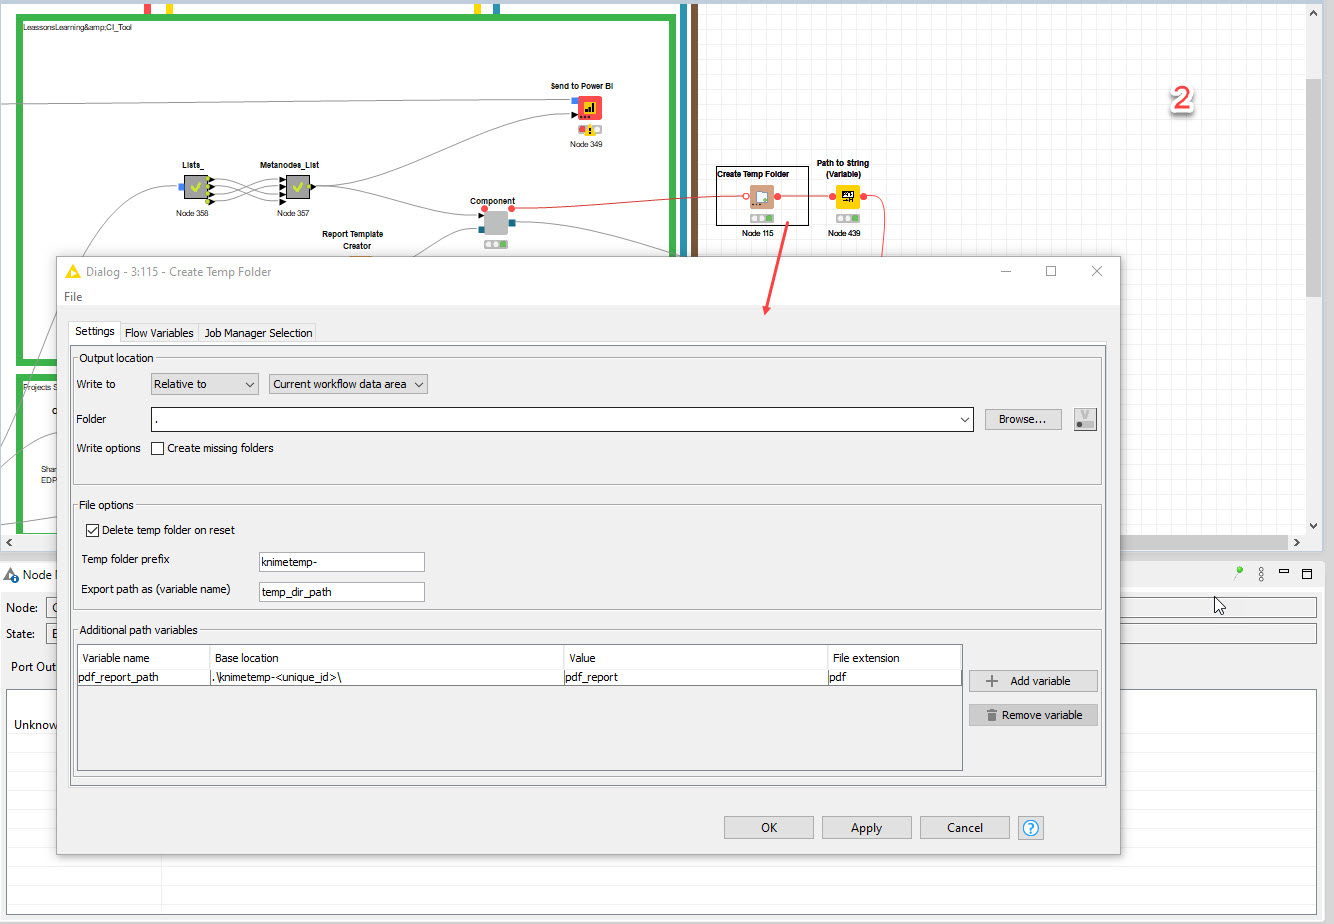This screenshot has width=1334, height=924.
Task: Open the Write to dropdown showing Relative to
Action: coord(204,384)
